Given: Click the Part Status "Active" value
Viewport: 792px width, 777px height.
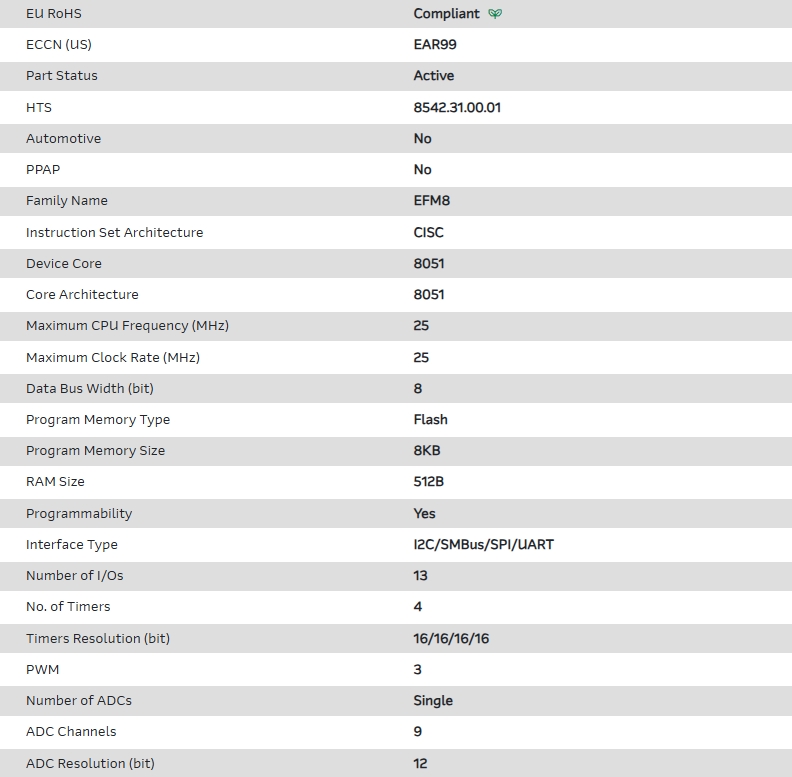Looking at the screenshot, I should click(x=433, y=76).
